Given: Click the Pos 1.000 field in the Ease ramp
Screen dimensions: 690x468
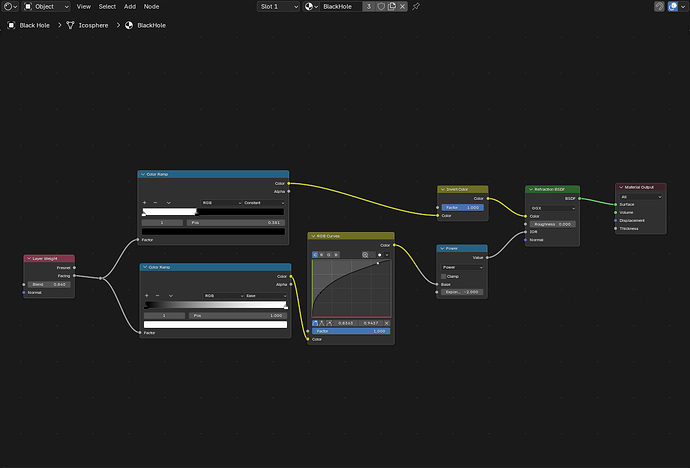Looking at the screenshot, I should click(x=238, y=315).
